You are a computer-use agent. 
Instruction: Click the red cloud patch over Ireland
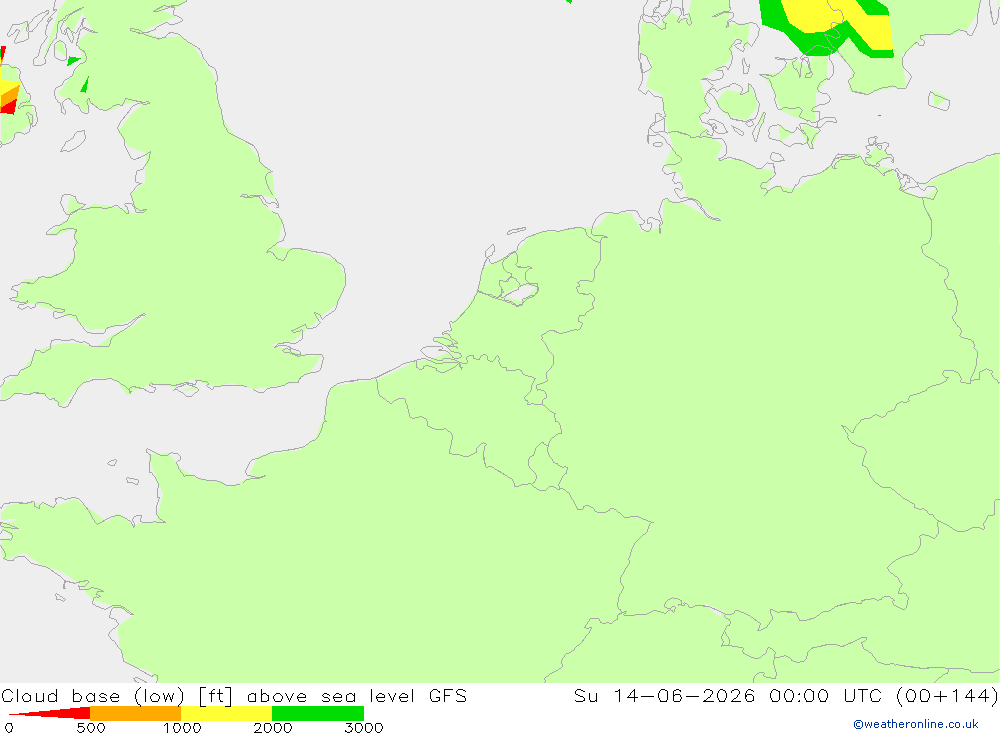(x=9, y=107)
